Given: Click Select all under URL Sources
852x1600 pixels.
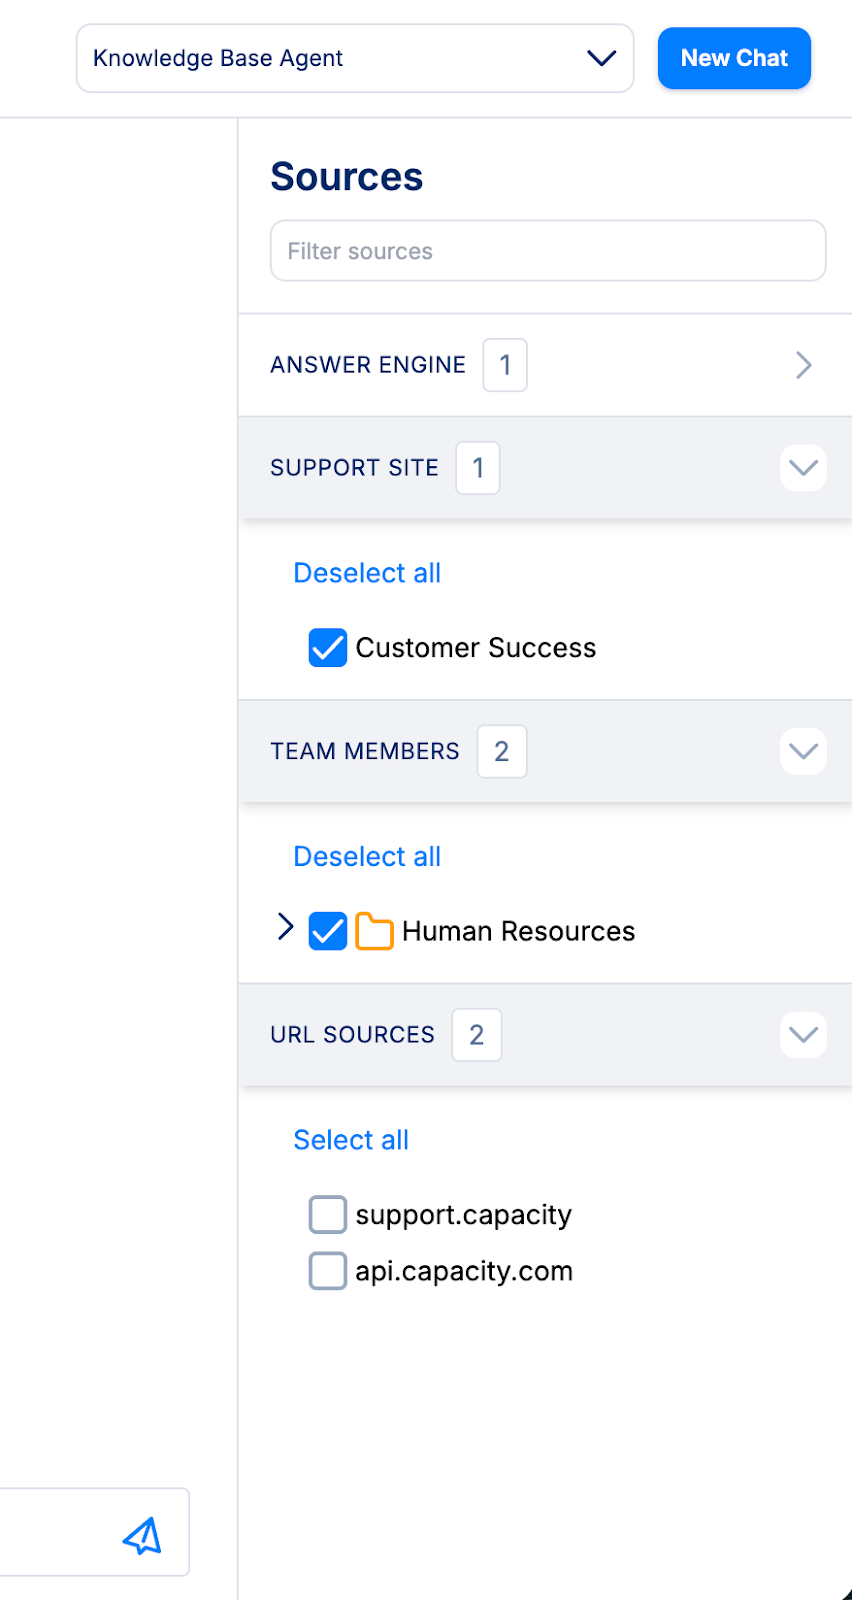Looking at the screenshot, I should click(x=351, y=1140).
